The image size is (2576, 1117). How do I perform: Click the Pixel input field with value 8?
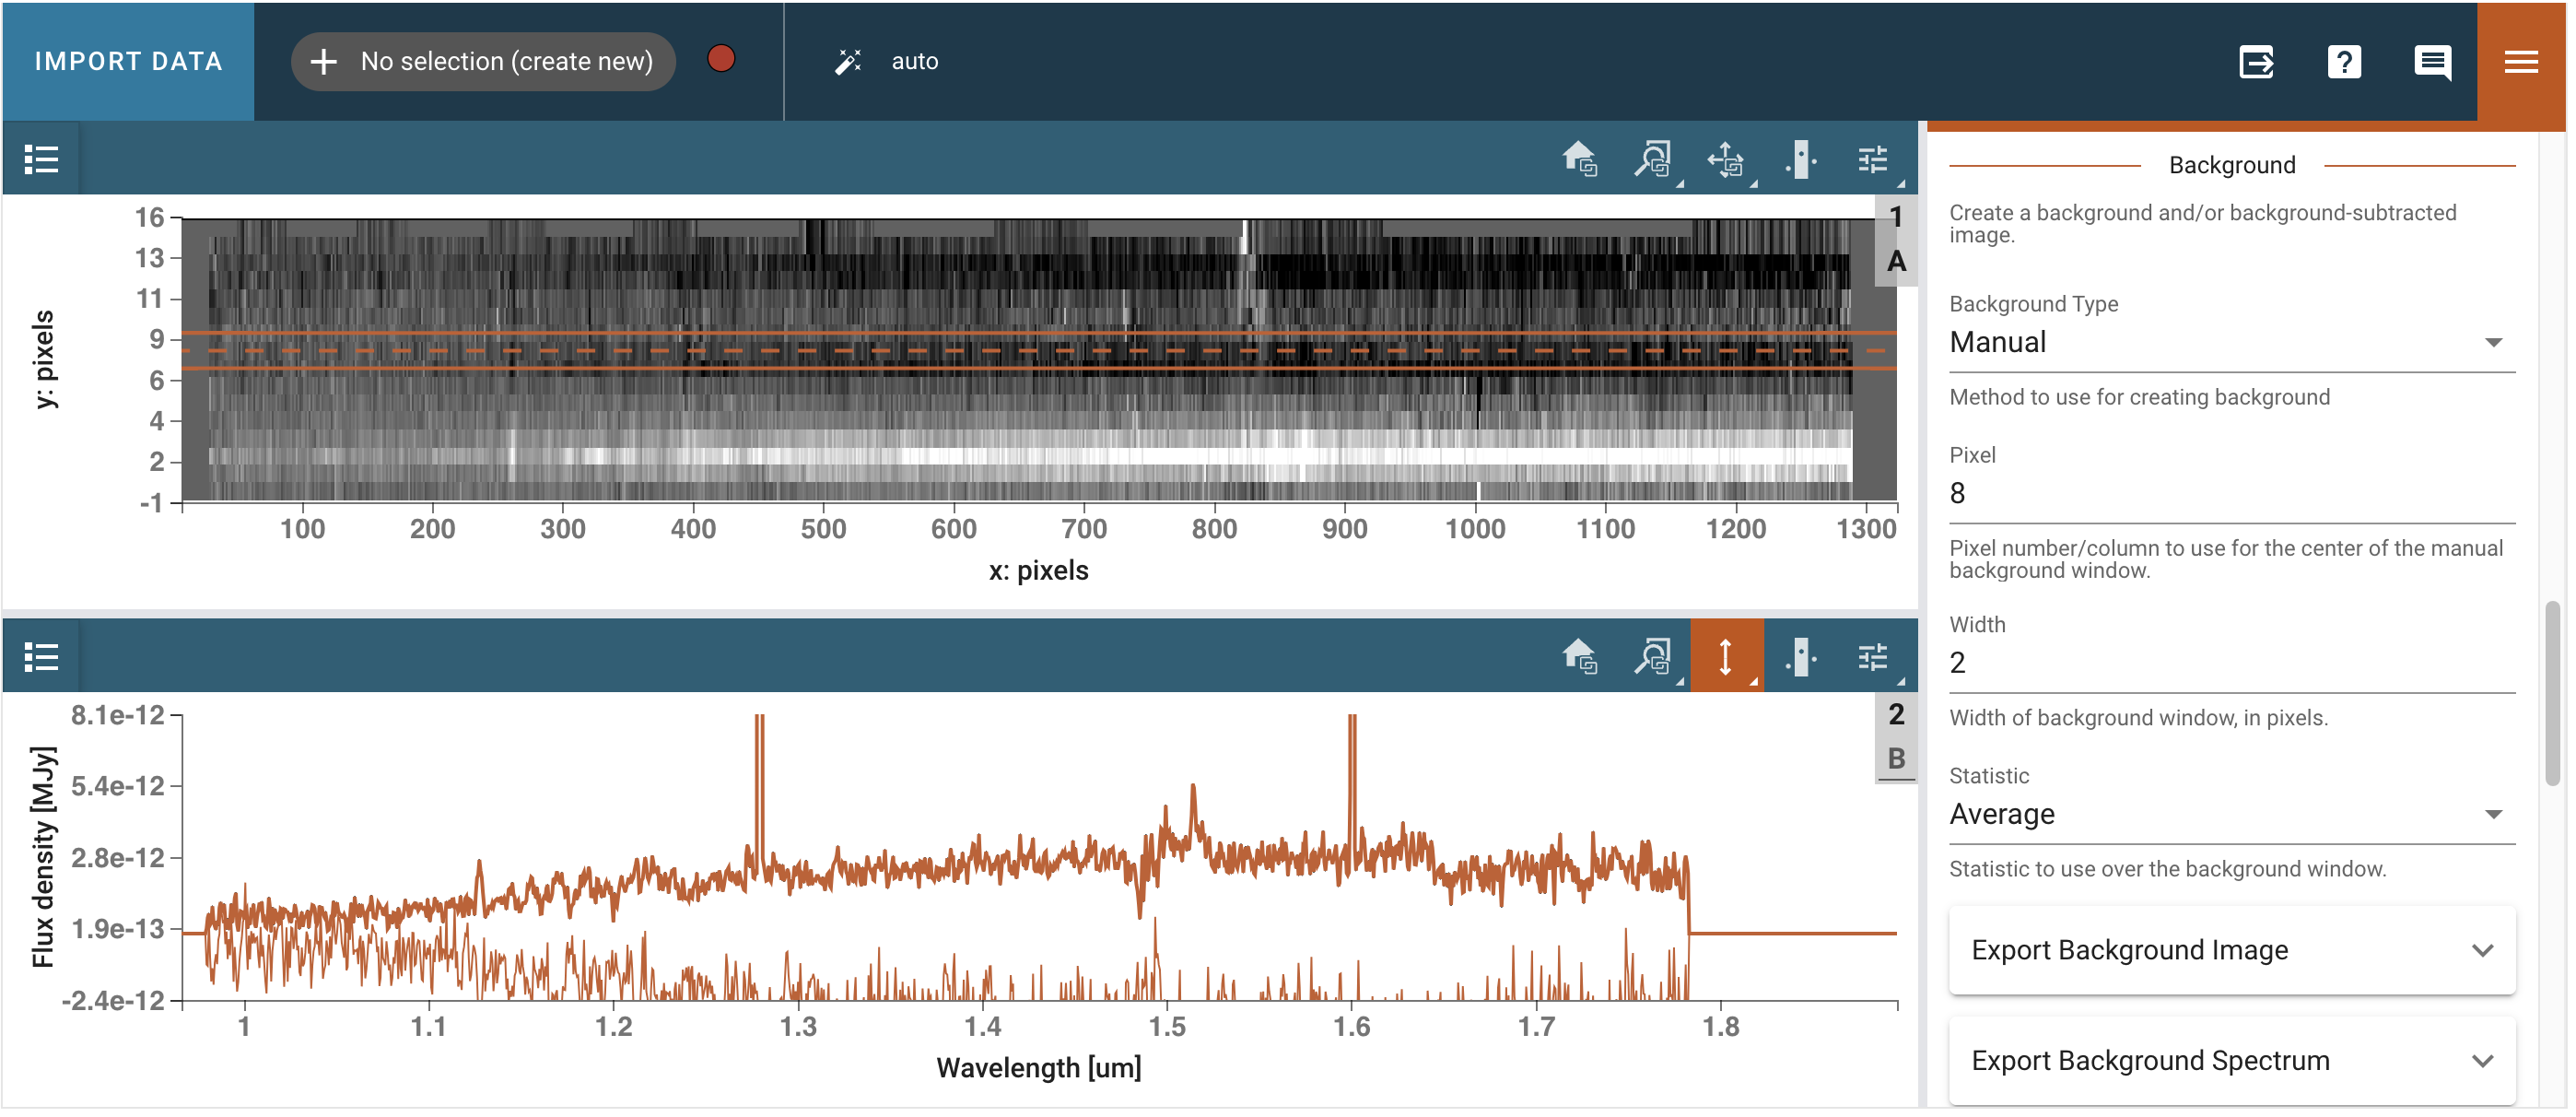pyautogui.click(x=2230, y=493)
